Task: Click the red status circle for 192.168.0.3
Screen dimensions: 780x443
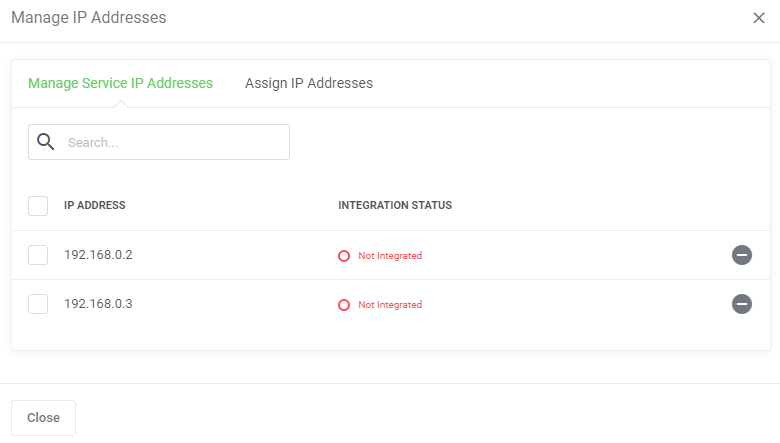Action: click(344, 305)
